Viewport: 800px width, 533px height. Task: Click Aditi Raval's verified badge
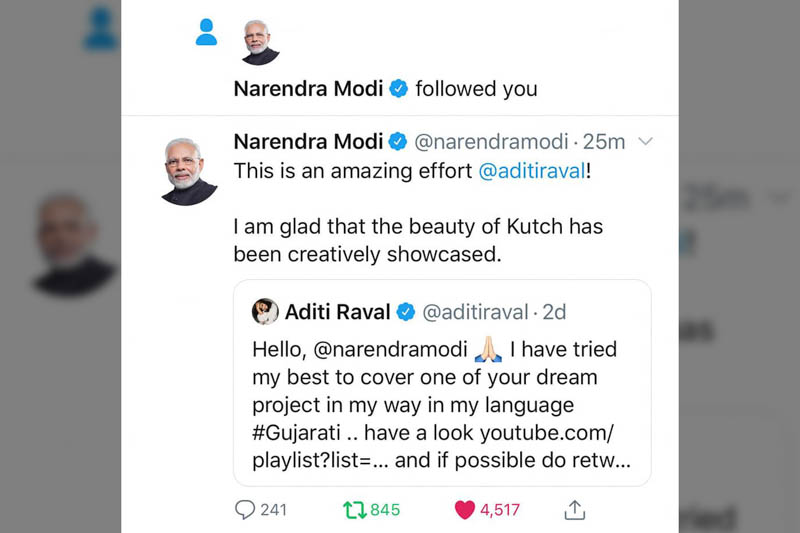[x=406, y=312]
